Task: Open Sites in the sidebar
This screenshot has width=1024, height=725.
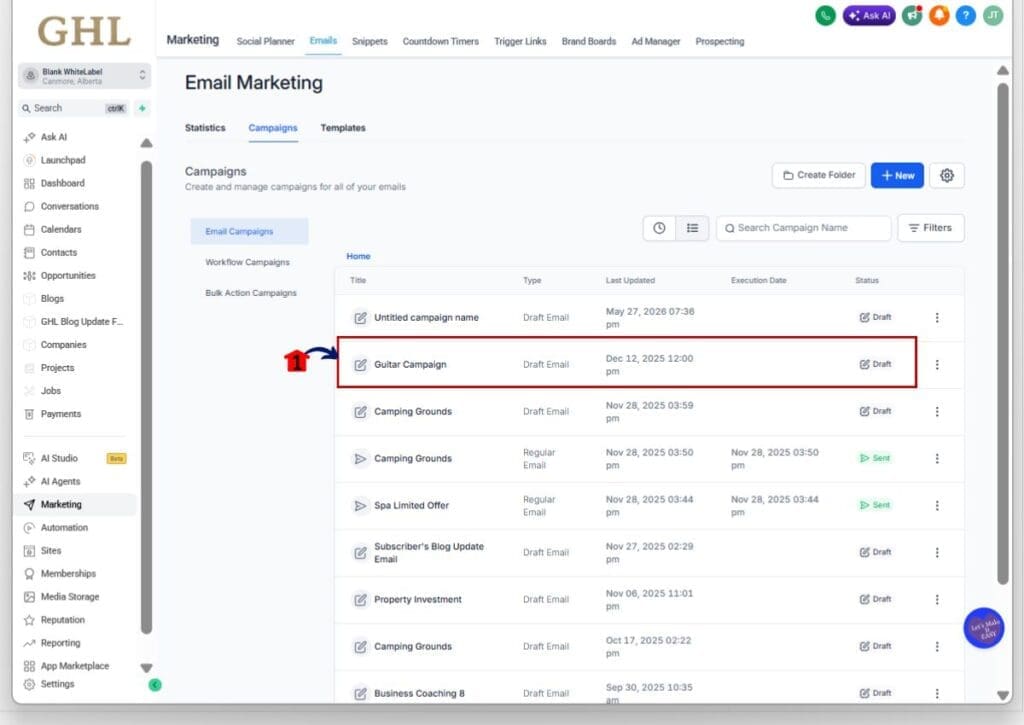Action: pos(51,551)
